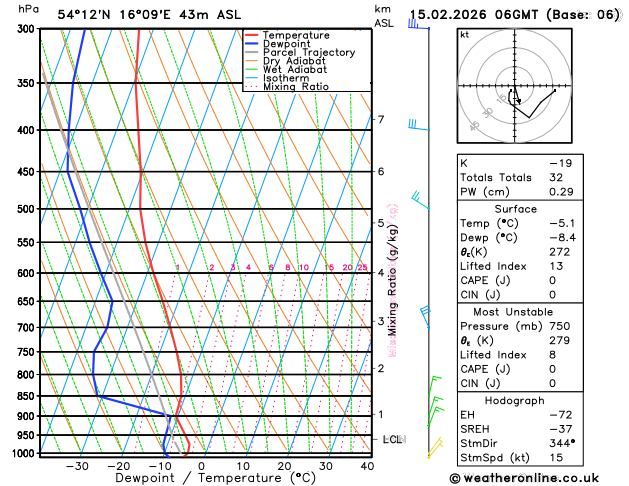Click the 'PW (cm)' value '0.29'
The width and height of the screenshot is (629, 486).
561,192
